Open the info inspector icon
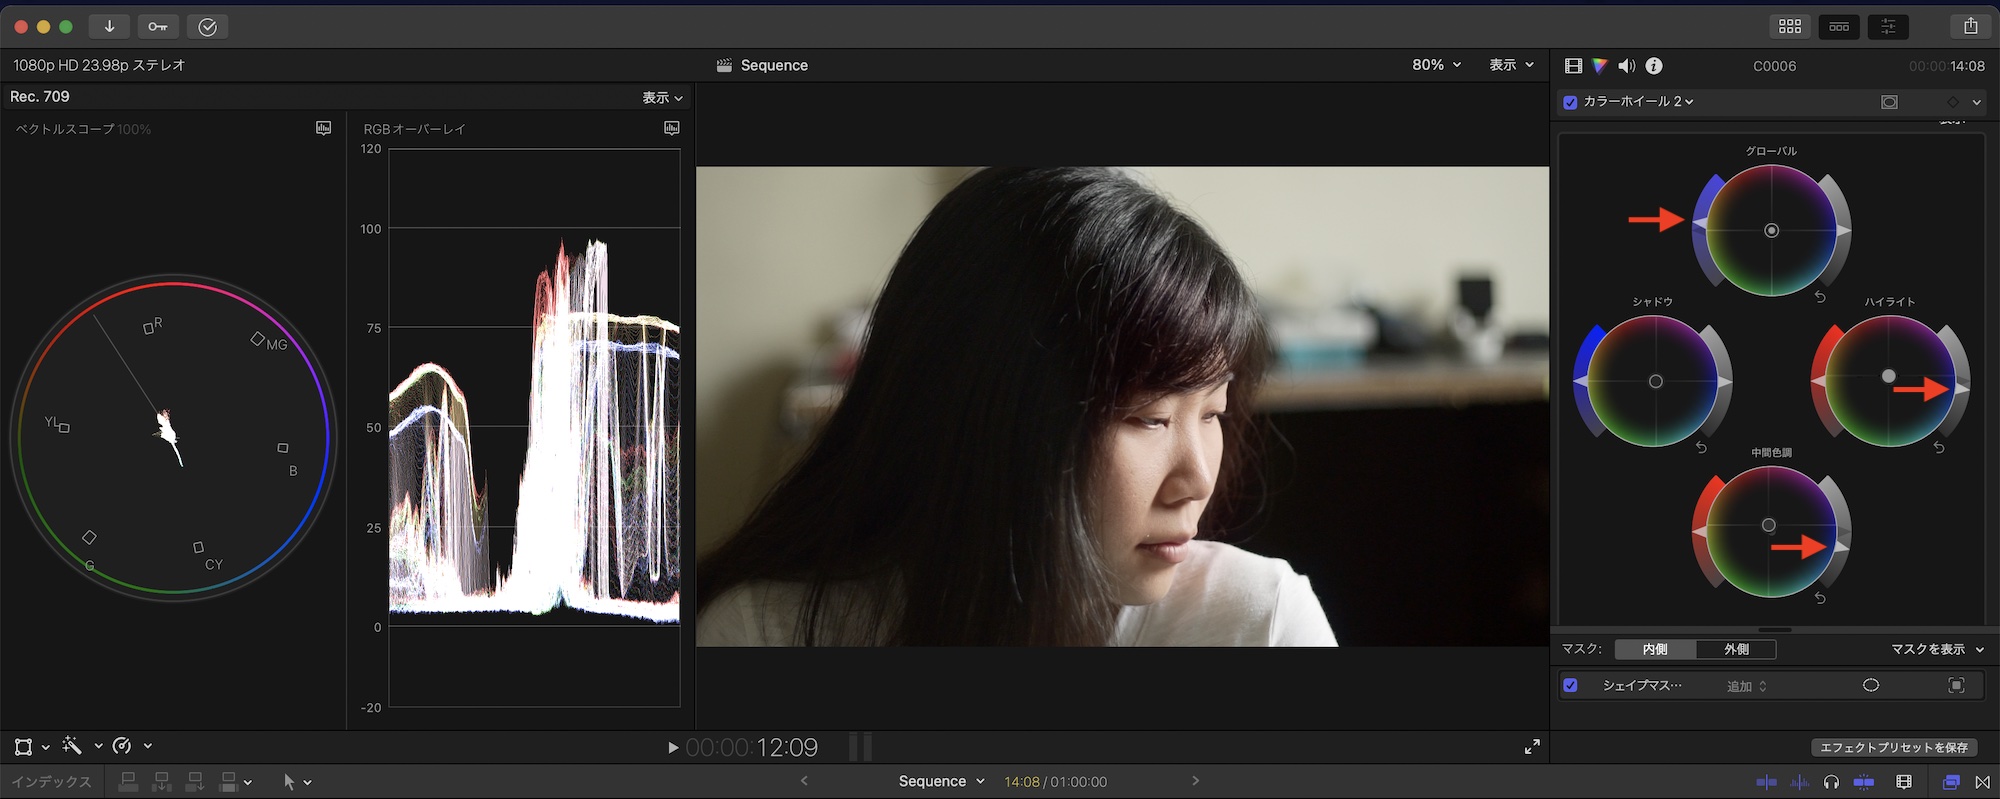The image size is (2000, 799). [1654, 66]
